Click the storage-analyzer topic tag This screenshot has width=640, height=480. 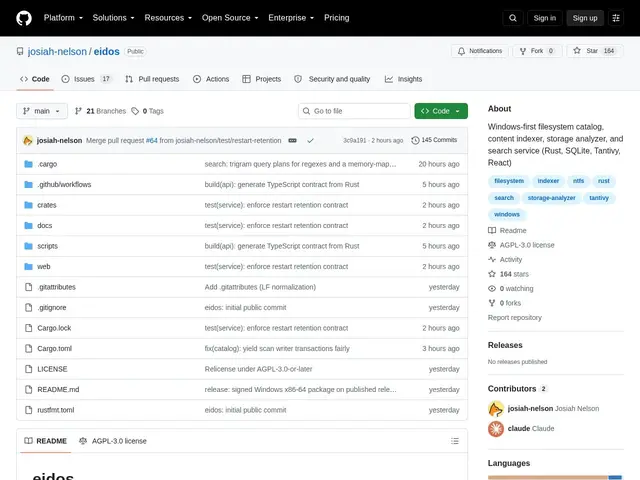click(551, 198)
